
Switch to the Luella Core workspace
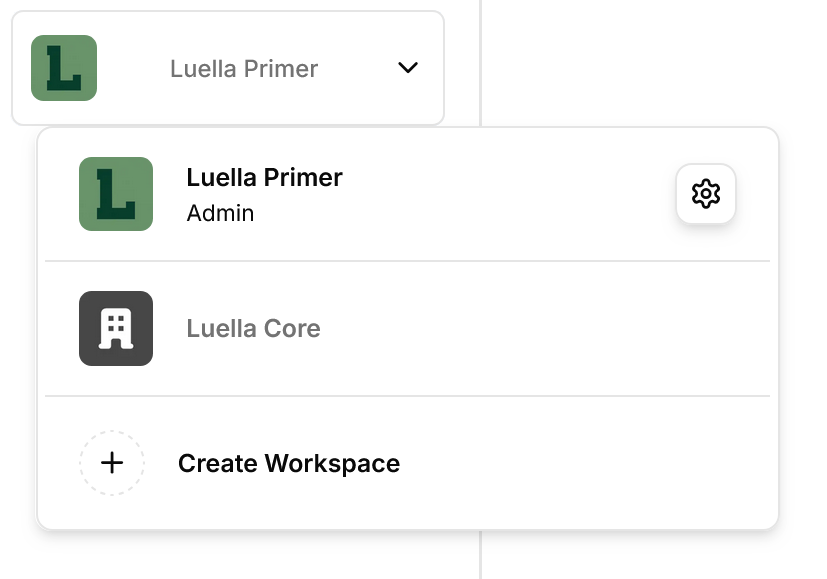tap(407, 328)
